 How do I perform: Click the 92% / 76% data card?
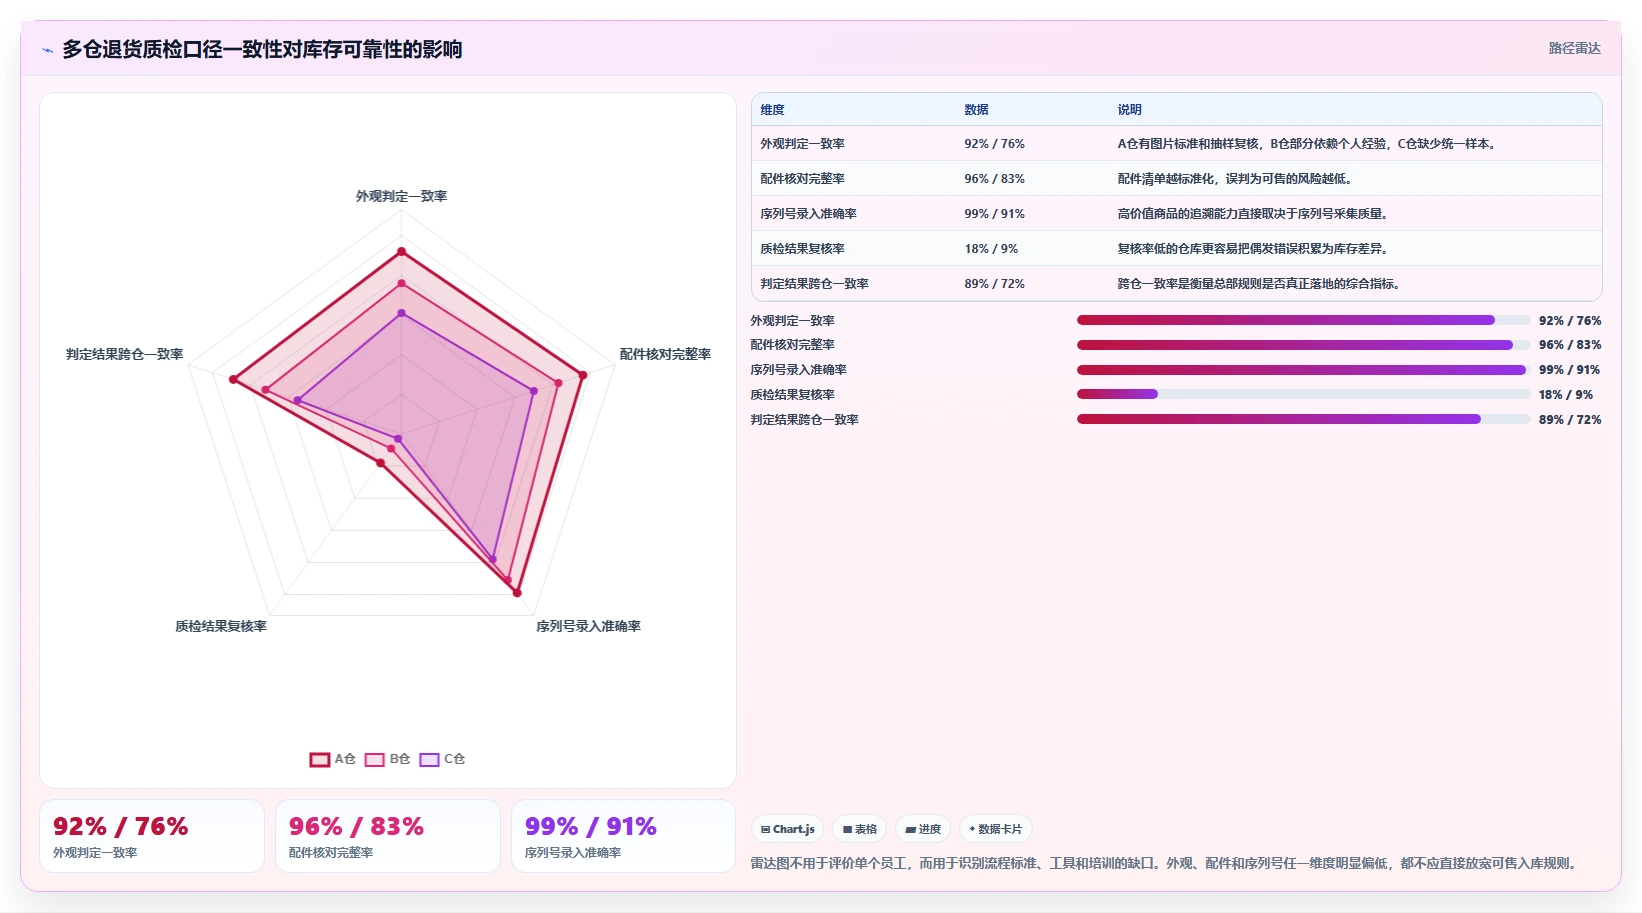pyautogui.click(x=152, y=836)
